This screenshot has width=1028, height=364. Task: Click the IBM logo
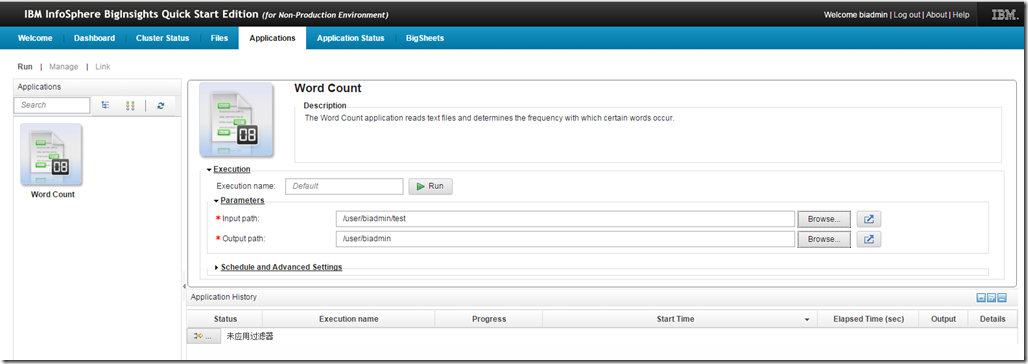[1003, 14]
